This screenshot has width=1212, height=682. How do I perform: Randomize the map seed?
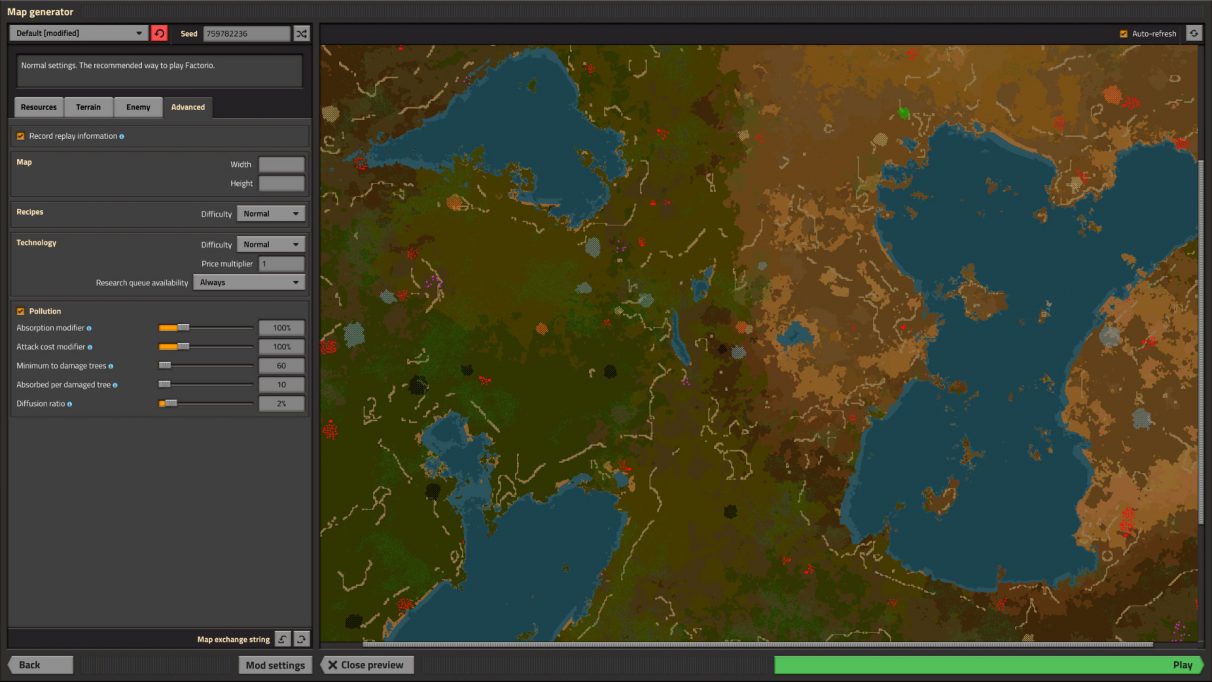[x=302, y=33]
